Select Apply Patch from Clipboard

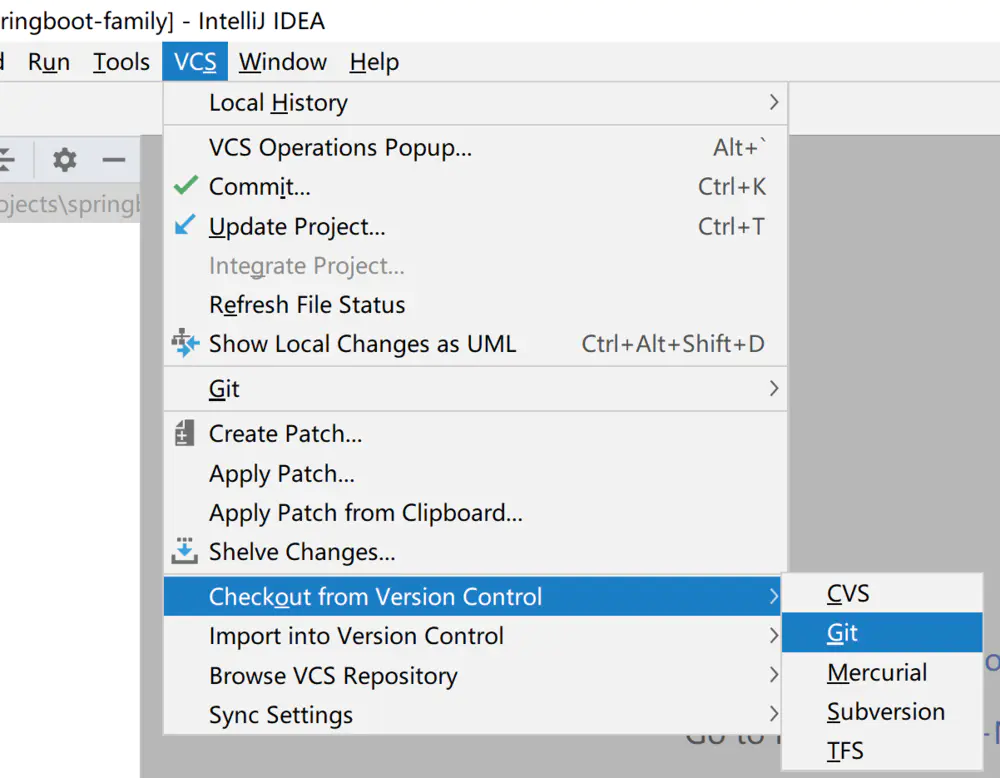tap(476, 513)
